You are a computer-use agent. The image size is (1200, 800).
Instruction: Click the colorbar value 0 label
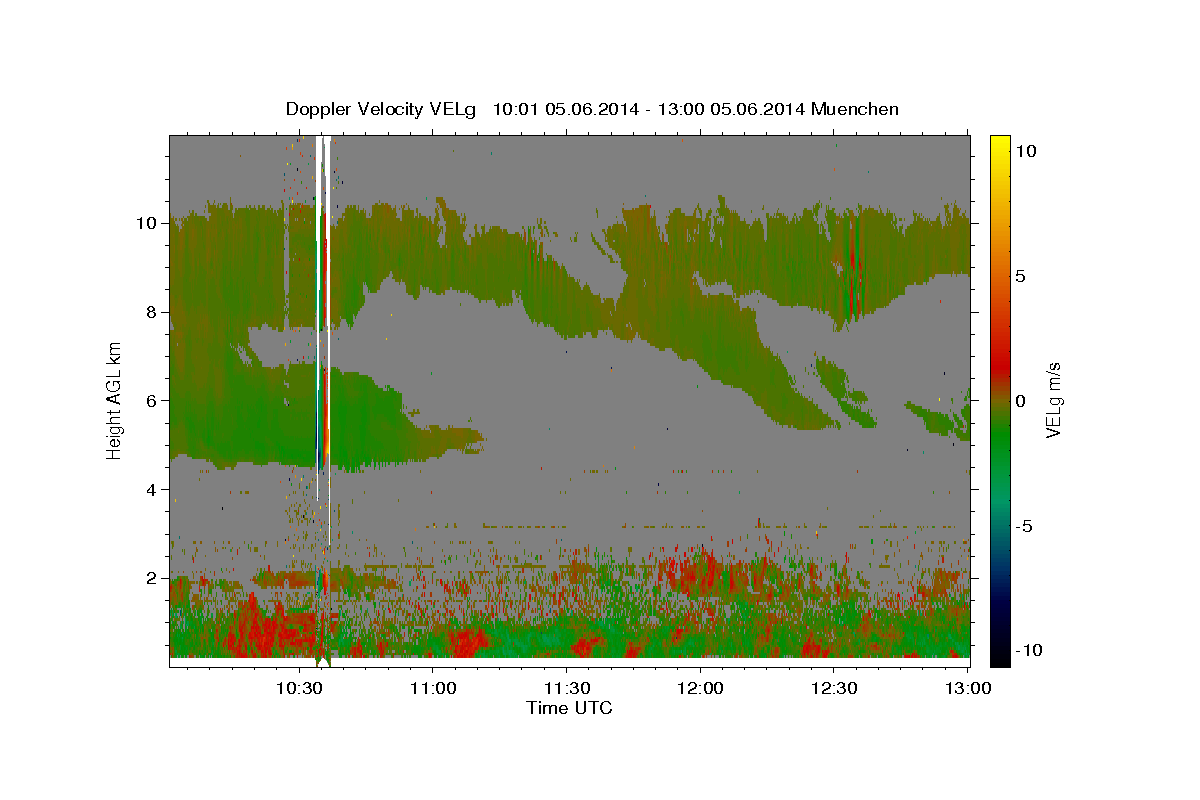click(x=1020, y=401)
